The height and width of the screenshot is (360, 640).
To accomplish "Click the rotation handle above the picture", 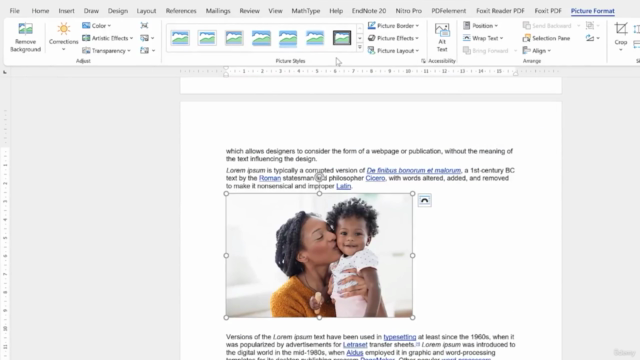I will click(319, 178).
